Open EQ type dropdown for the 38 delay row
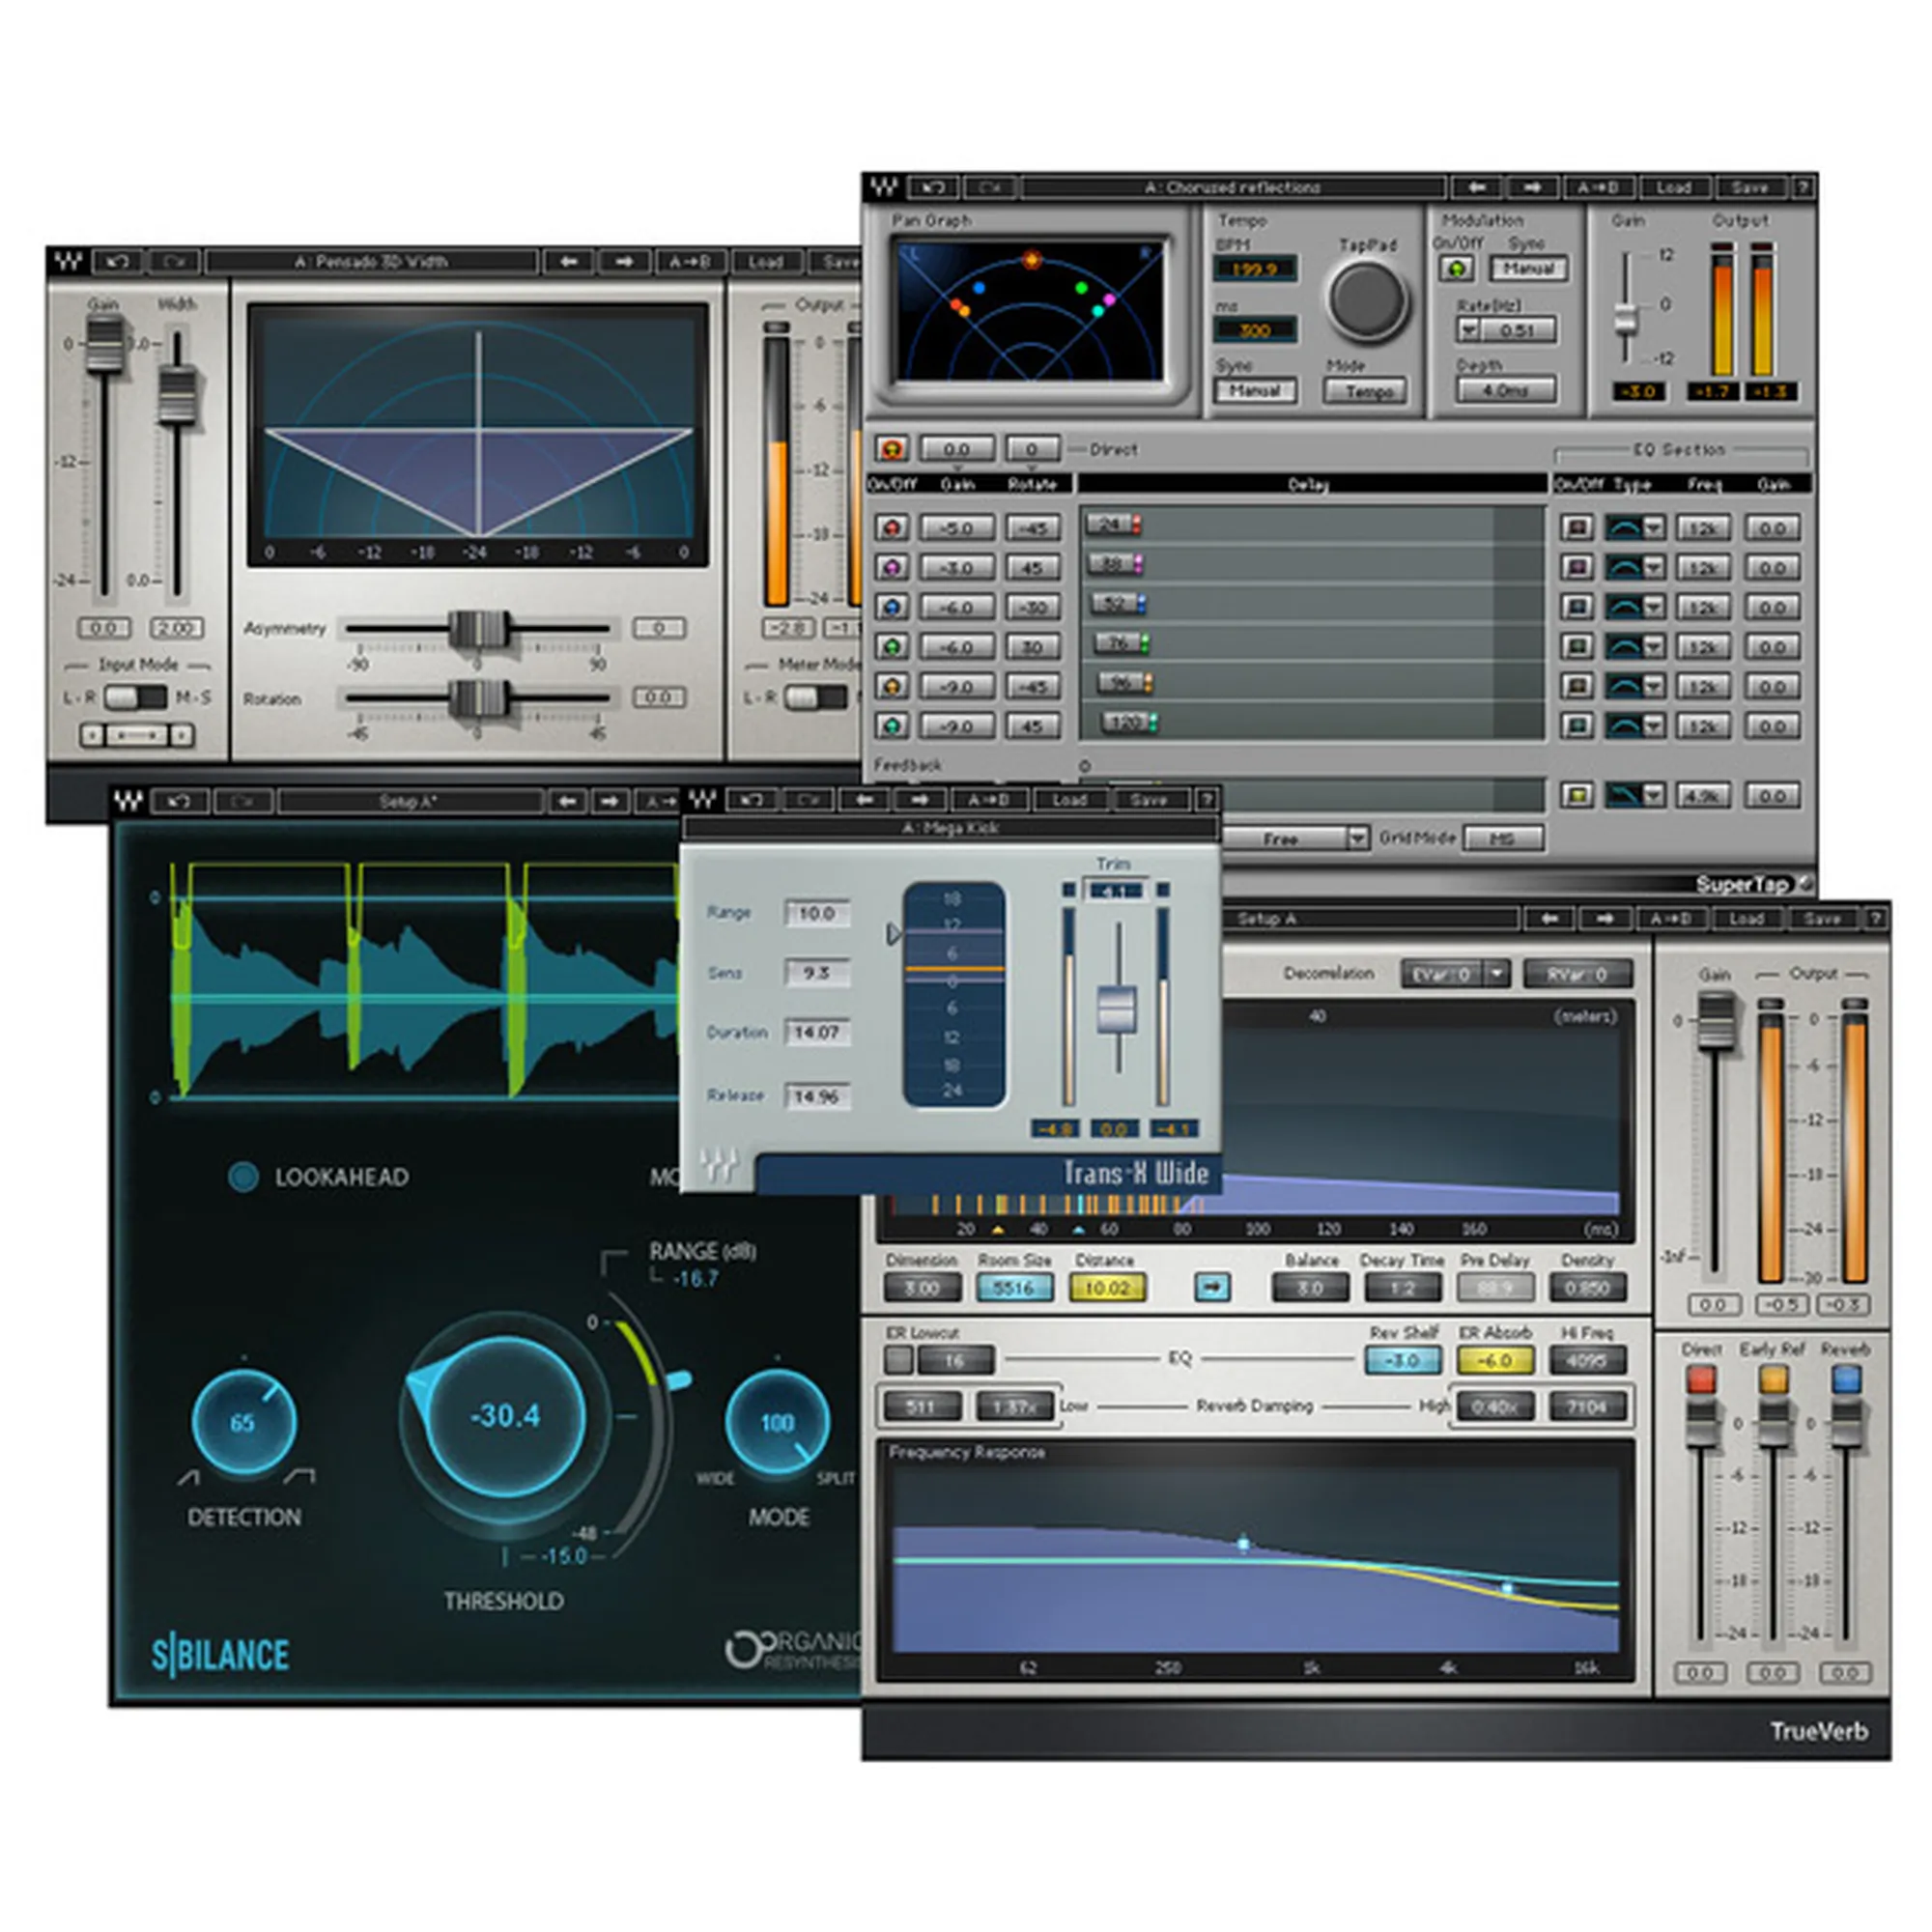Viewport: 1932px width, 1932px height. (x=1653, y=567)
